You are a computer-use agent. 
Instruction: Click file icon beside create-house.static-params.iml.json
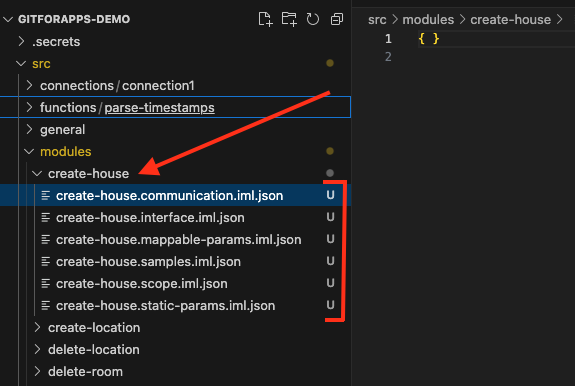tap(45, 306)
